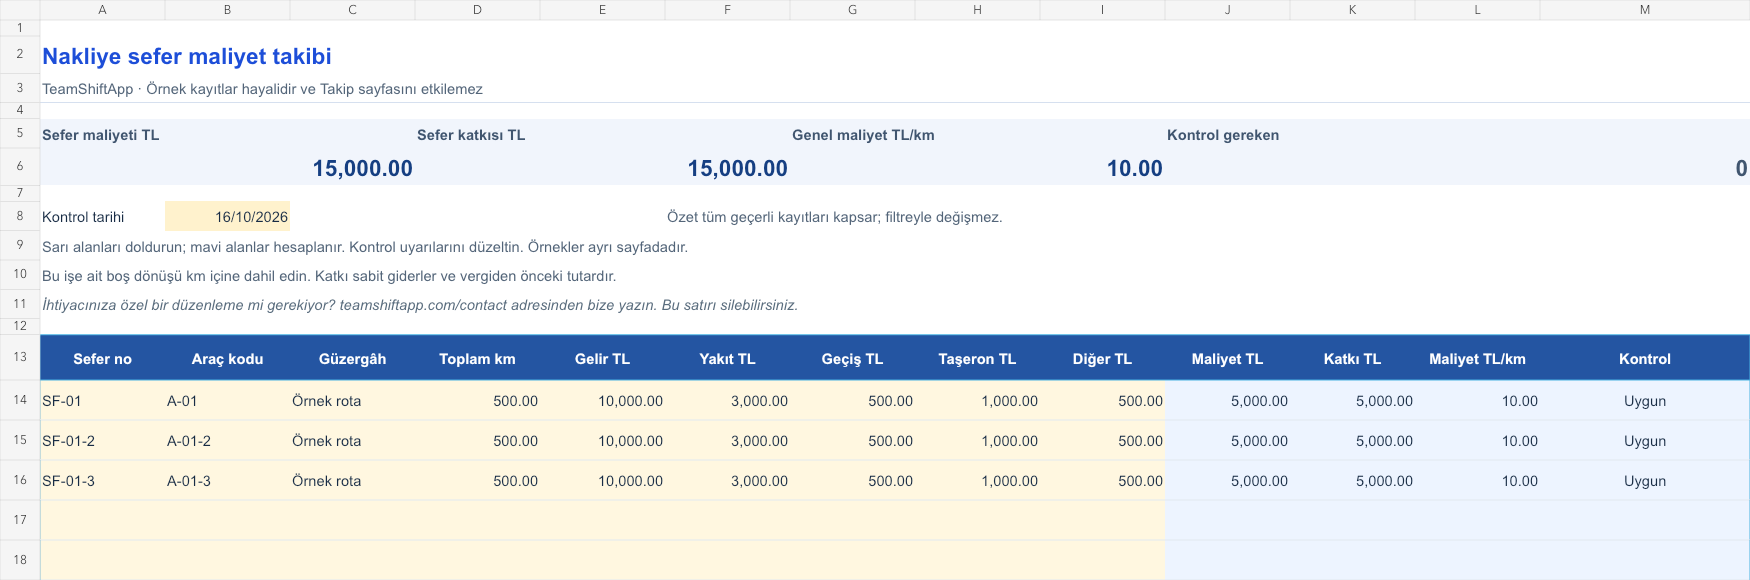The width and height of the screenshot is (1750, 580).
Task: Click the 'Kontrol tarihi' label
Action: 83,217
